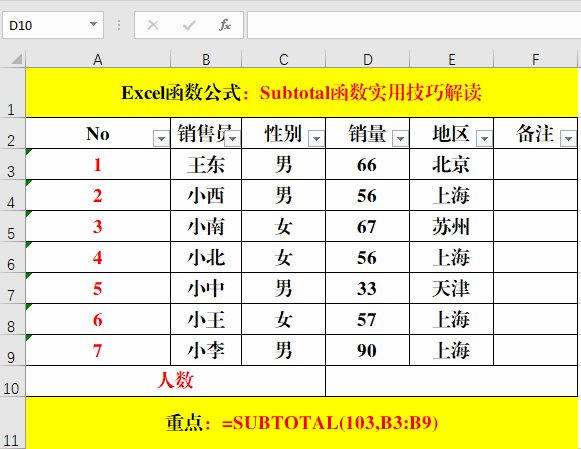Select row 11 header
The height and width of the screenshot is (449, 581).
pyautogui.click(x=12, y=423)
